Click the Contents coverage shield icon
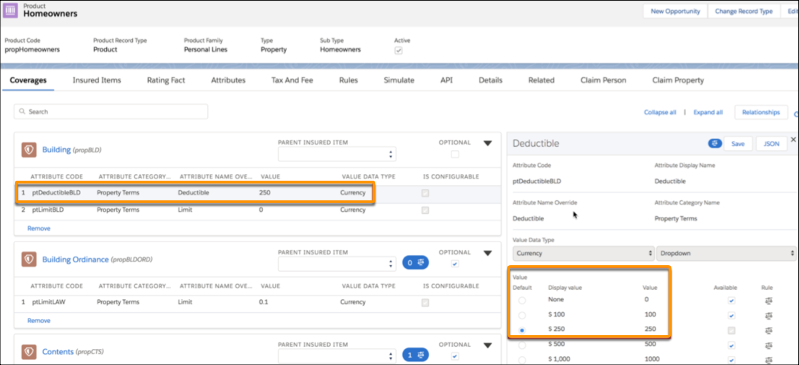Image resolution: width=799 pixels, height=365 pixels. (29, 352)
